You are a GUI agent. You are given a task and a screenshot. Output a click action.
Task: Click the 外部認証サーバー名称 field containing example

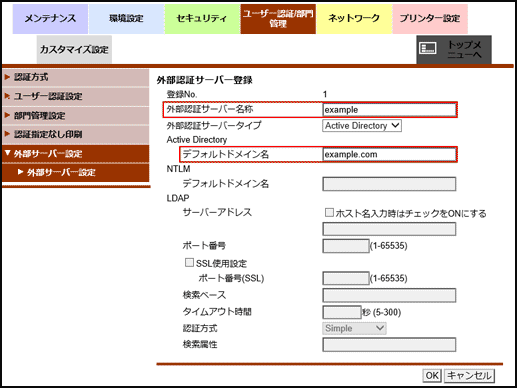[389, 110]
